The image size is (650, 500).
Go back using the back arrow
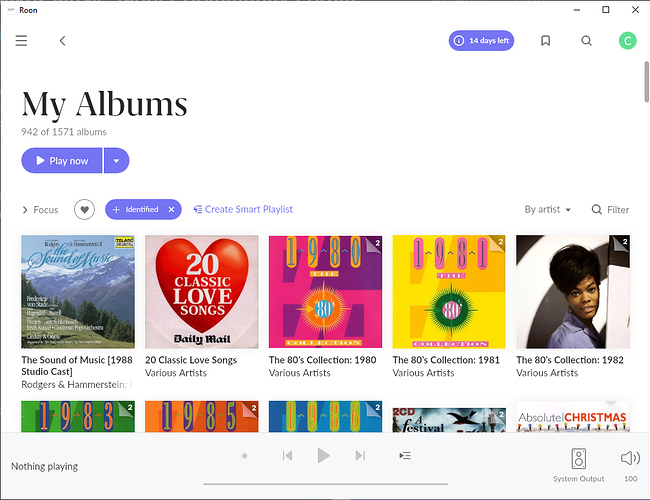tap(62, 41)
